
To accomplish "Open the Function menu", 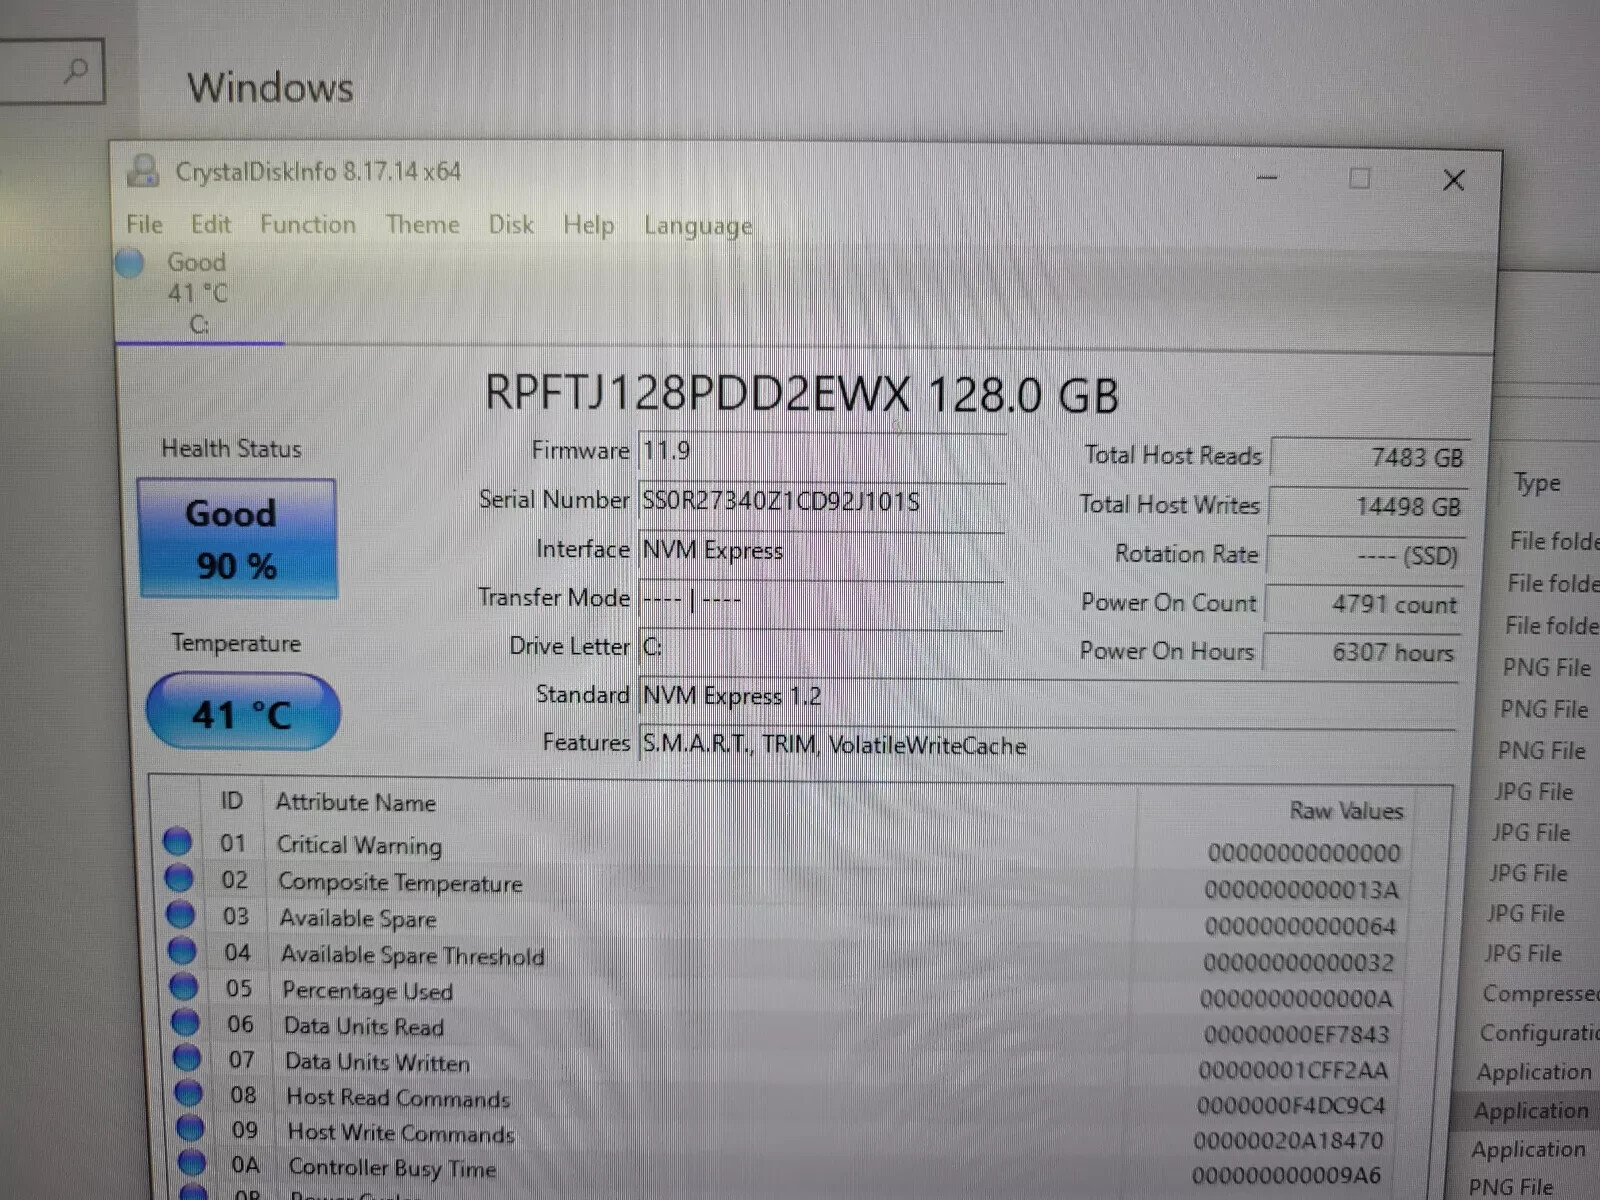I will point(308,224).
